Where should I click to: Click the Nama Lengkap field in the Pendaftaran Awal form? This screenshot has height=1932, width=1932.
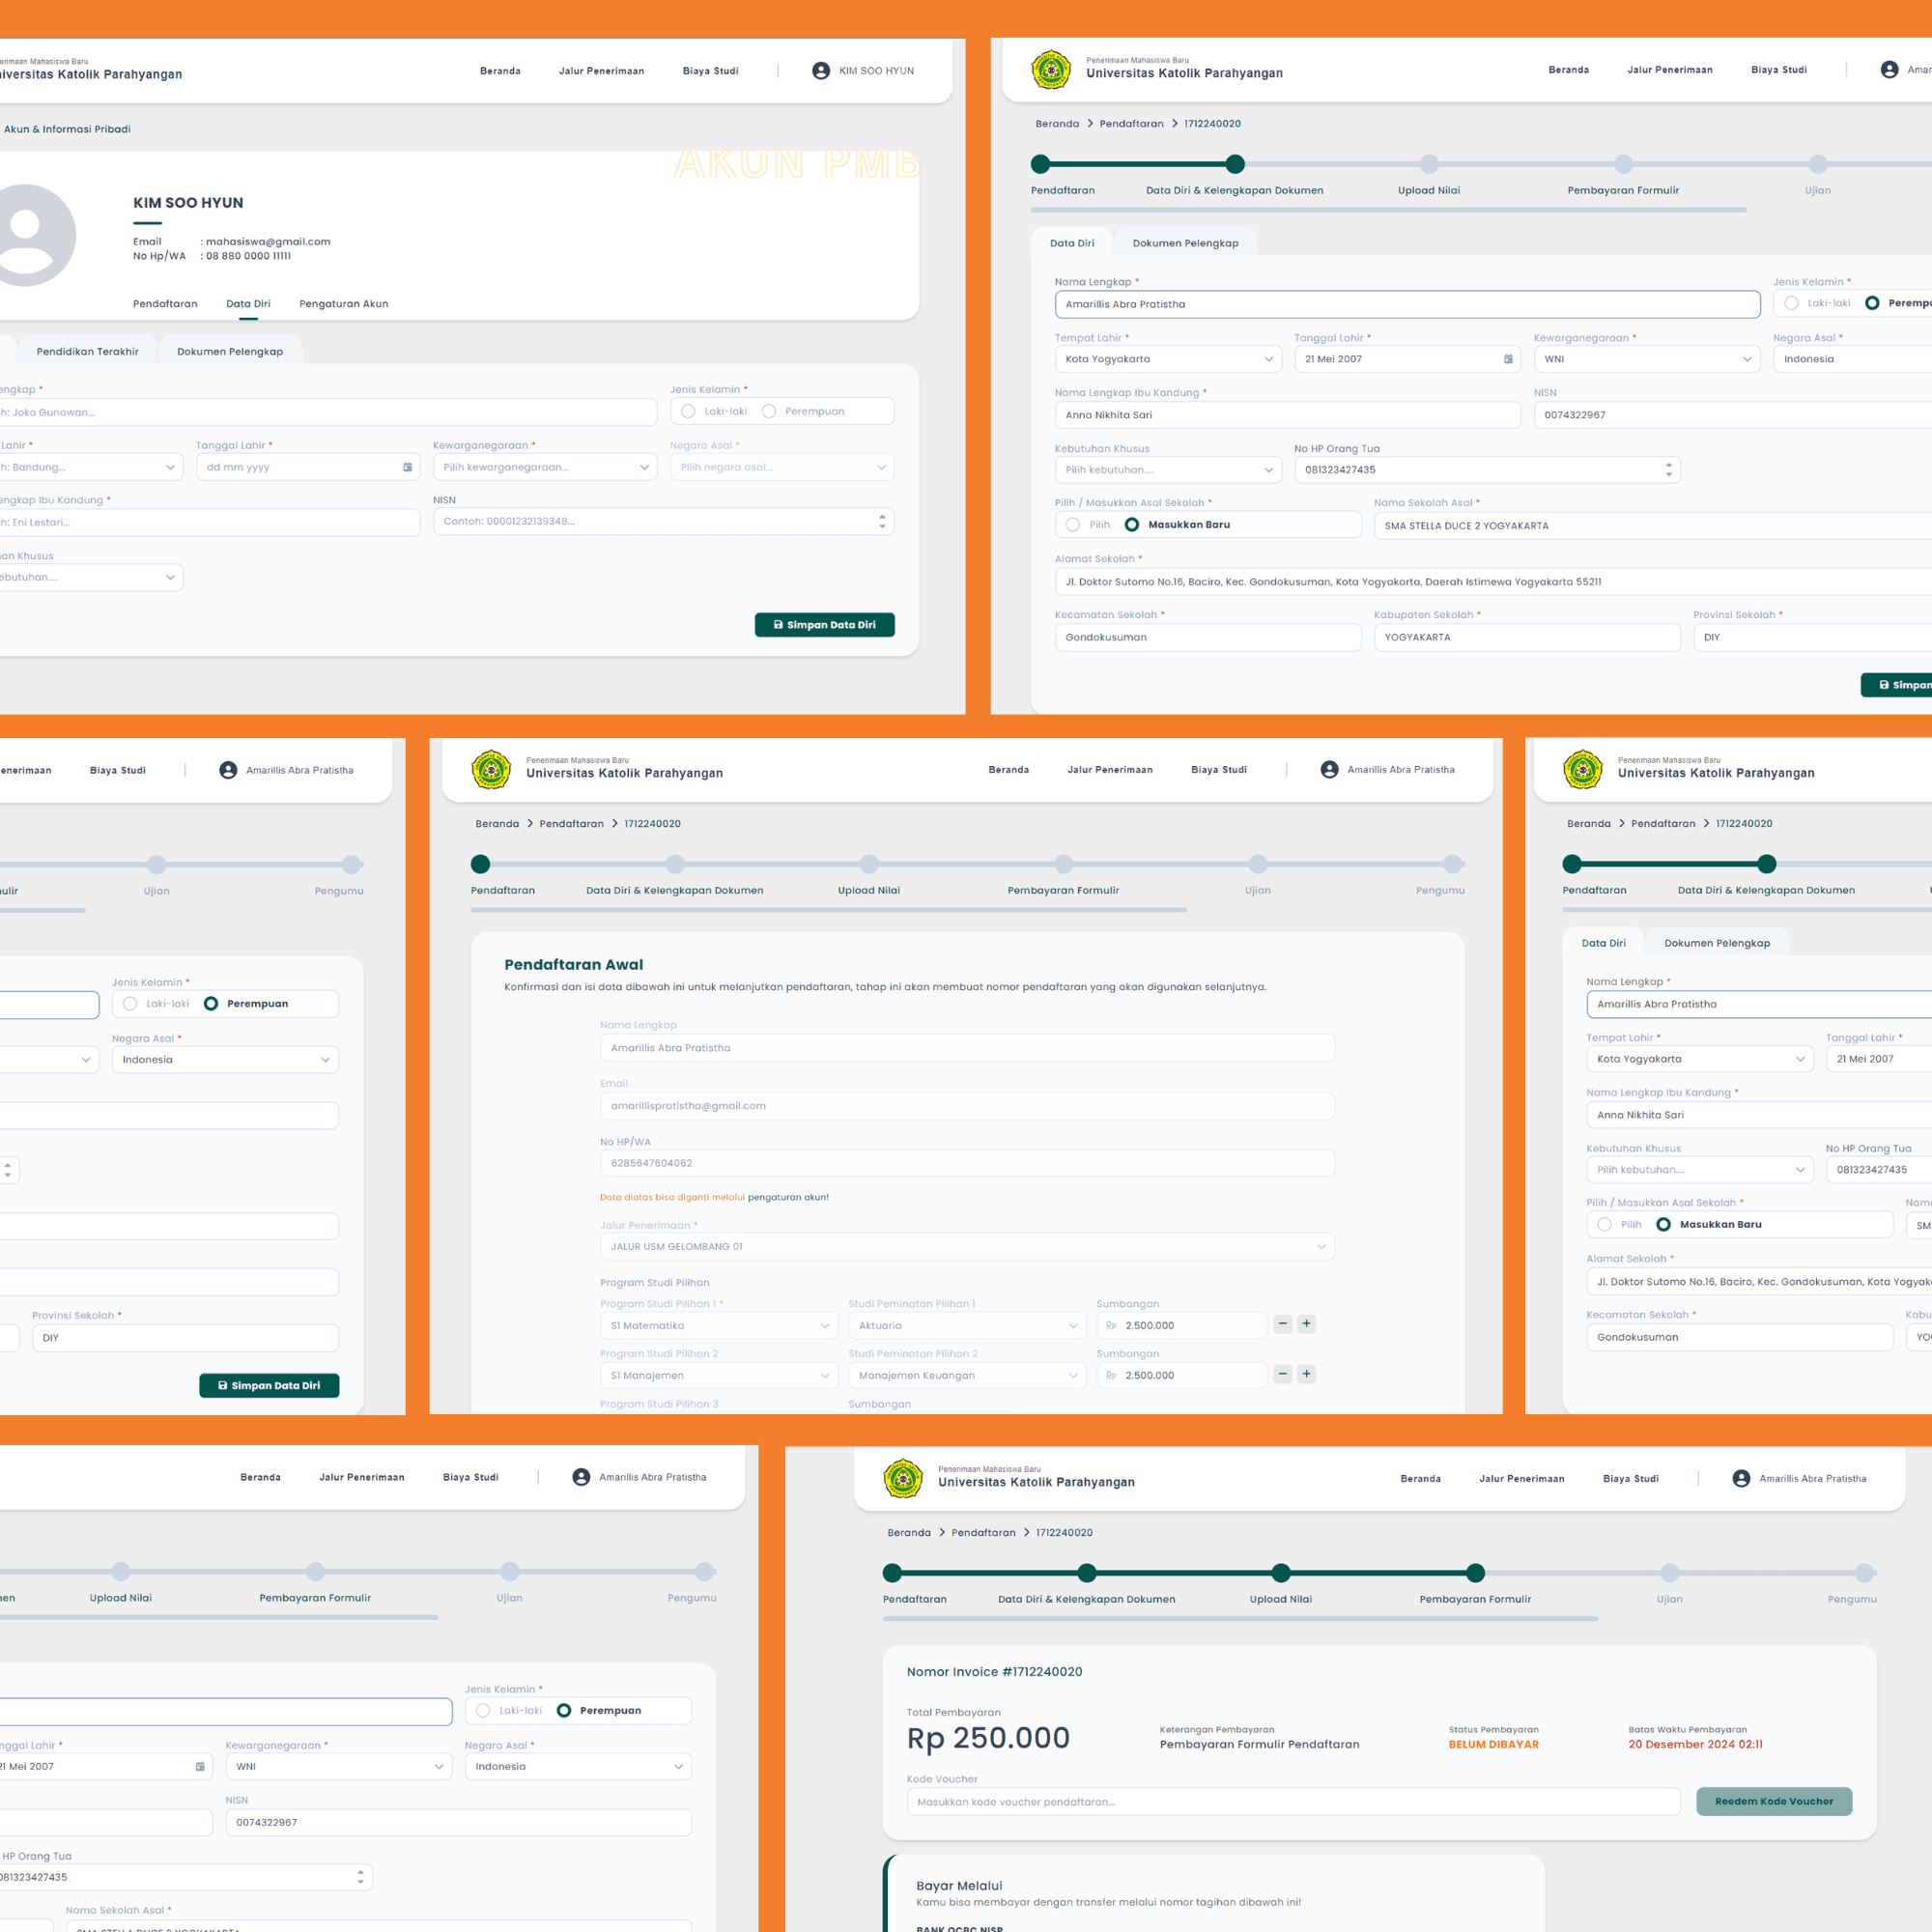pos(967,1048)
